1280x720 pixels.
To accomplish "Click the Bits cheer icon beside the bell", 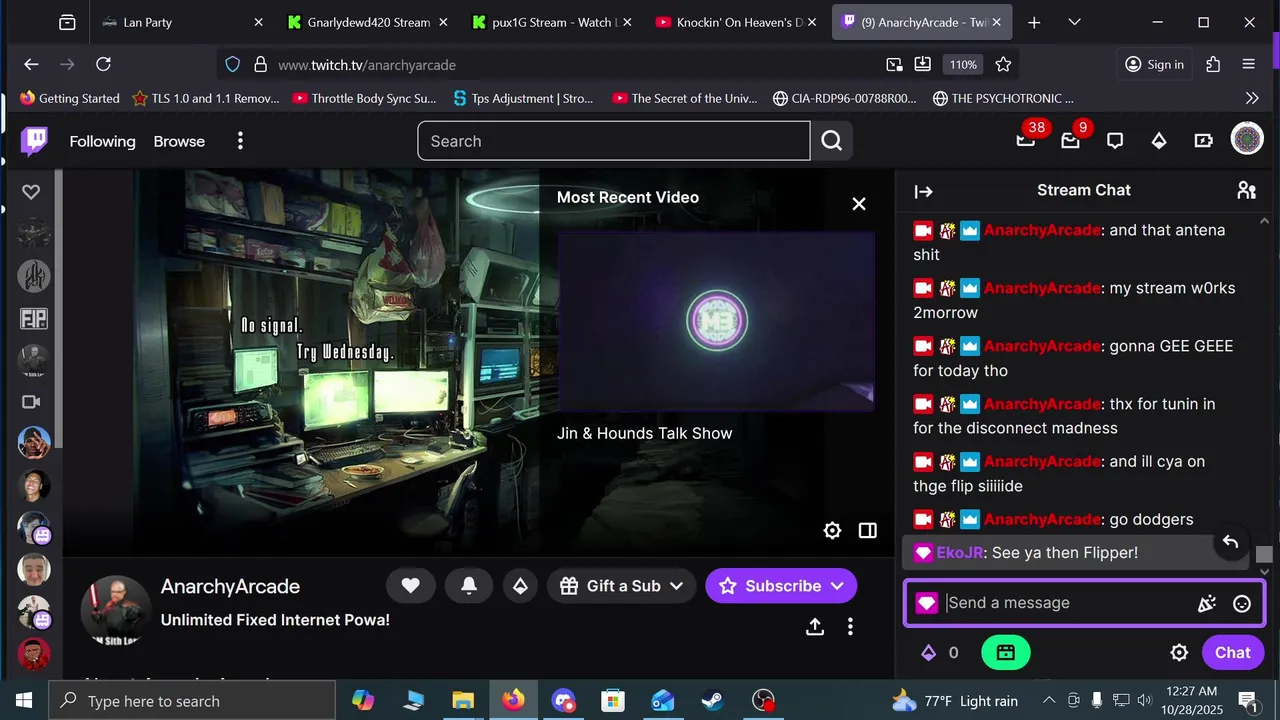I will pyautogui.click(x=520, y=586).
